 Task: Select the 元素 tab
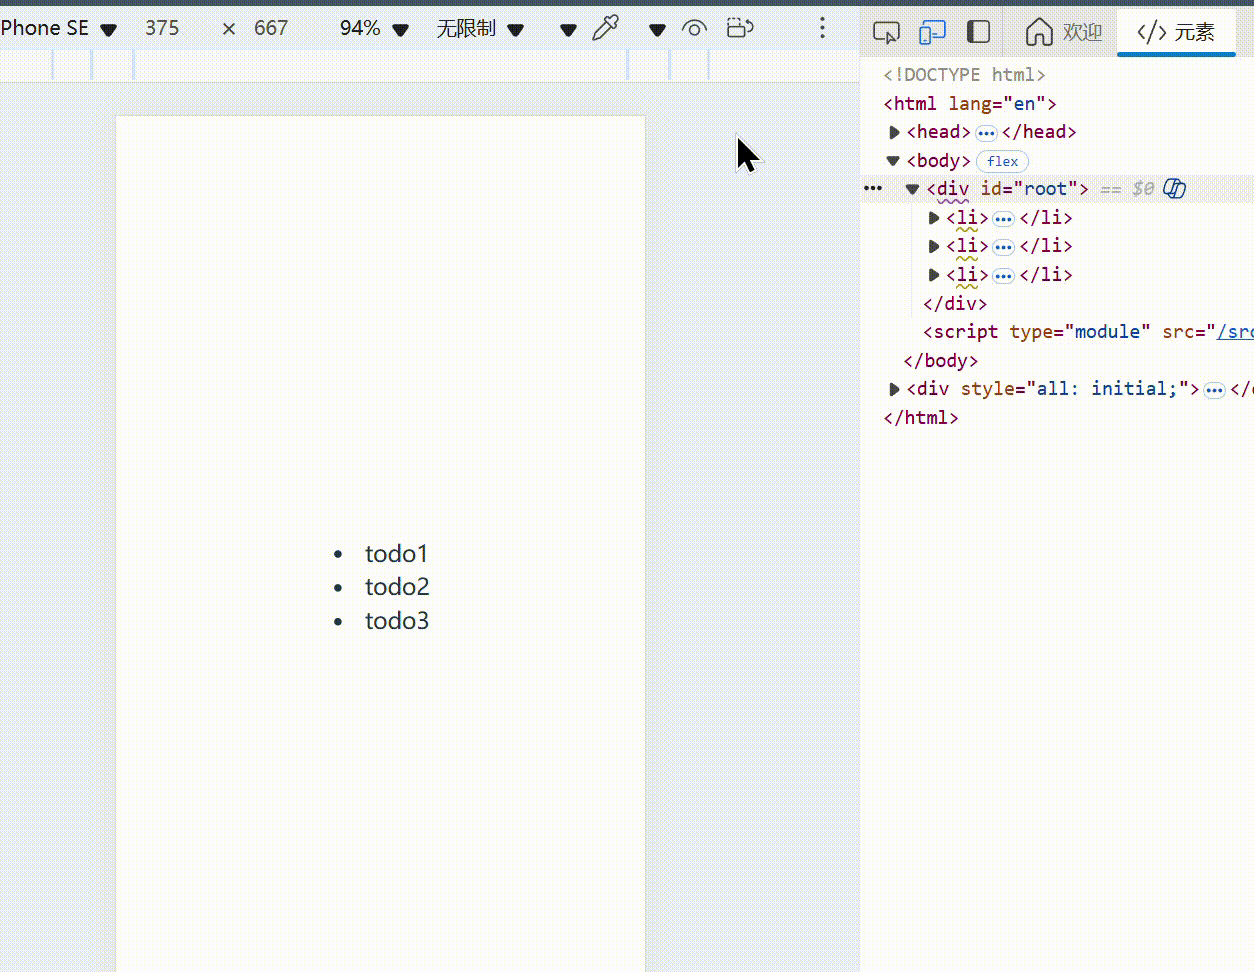coord(1176,31)
